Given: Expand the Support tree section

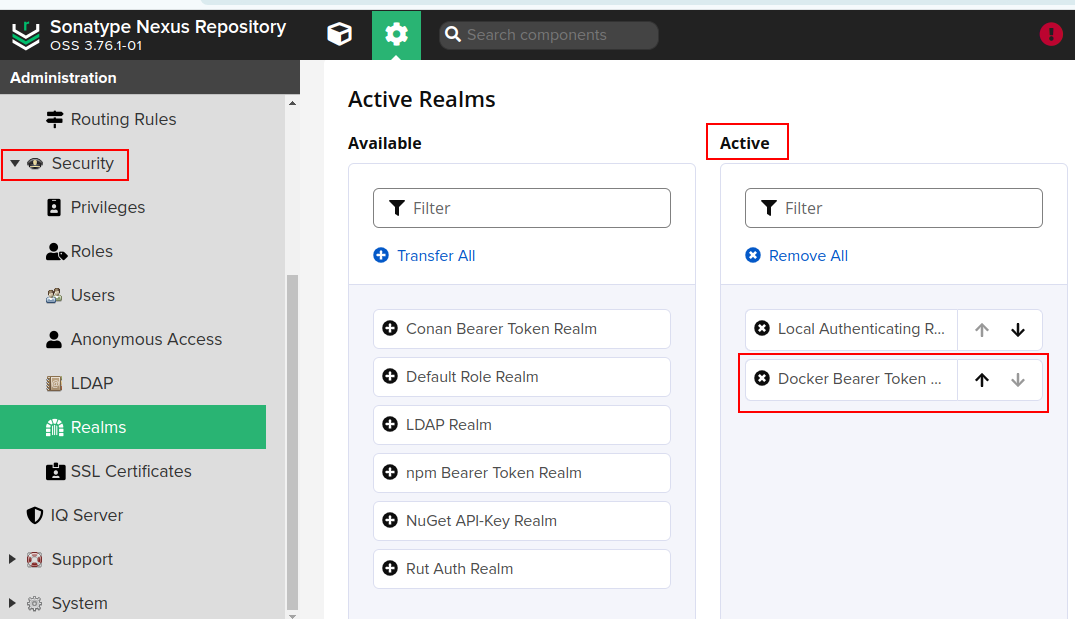Looking at the screenshot, I should [x=13, y=559].
